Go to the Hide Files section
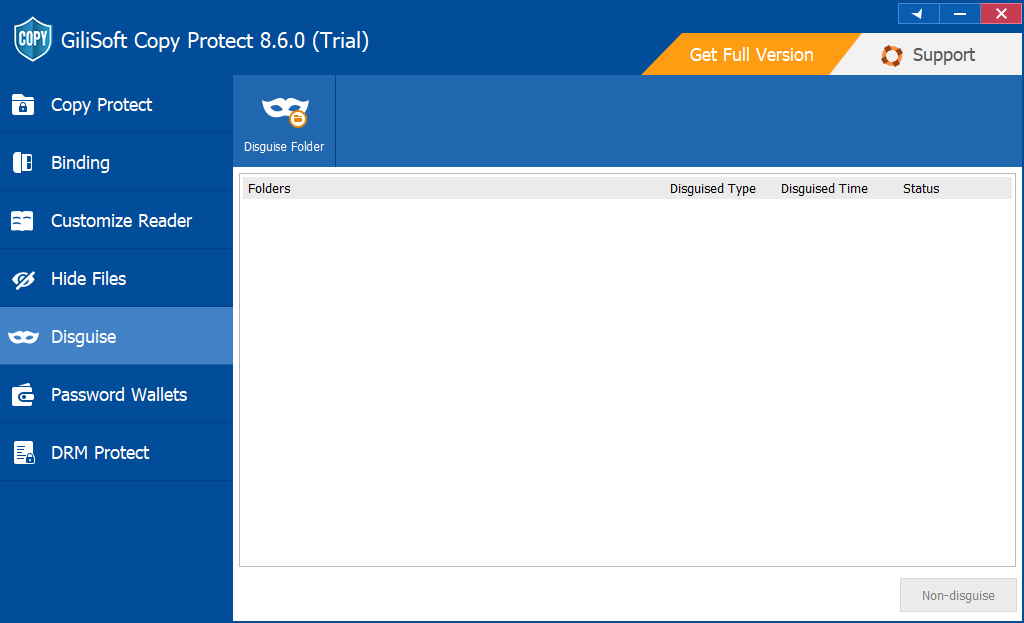The height and width of the screenshot is (623, 1024). point(116,279)
